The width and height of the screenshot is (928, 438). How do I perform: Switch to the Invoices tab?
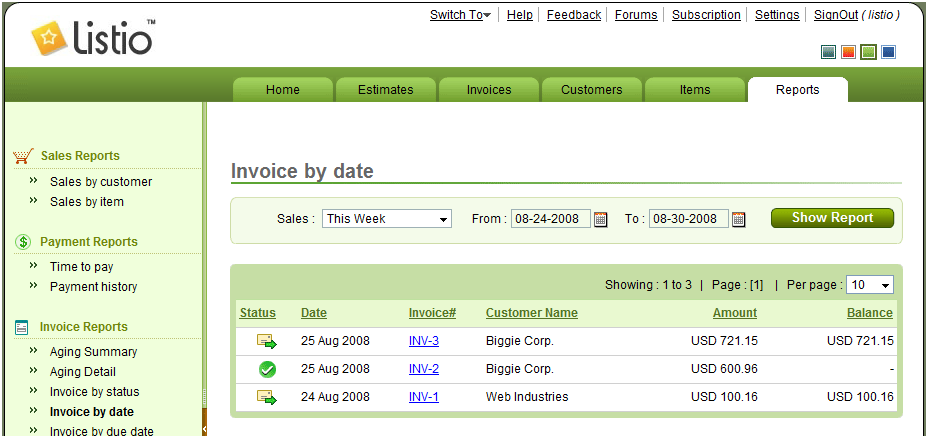click(489, 90)
